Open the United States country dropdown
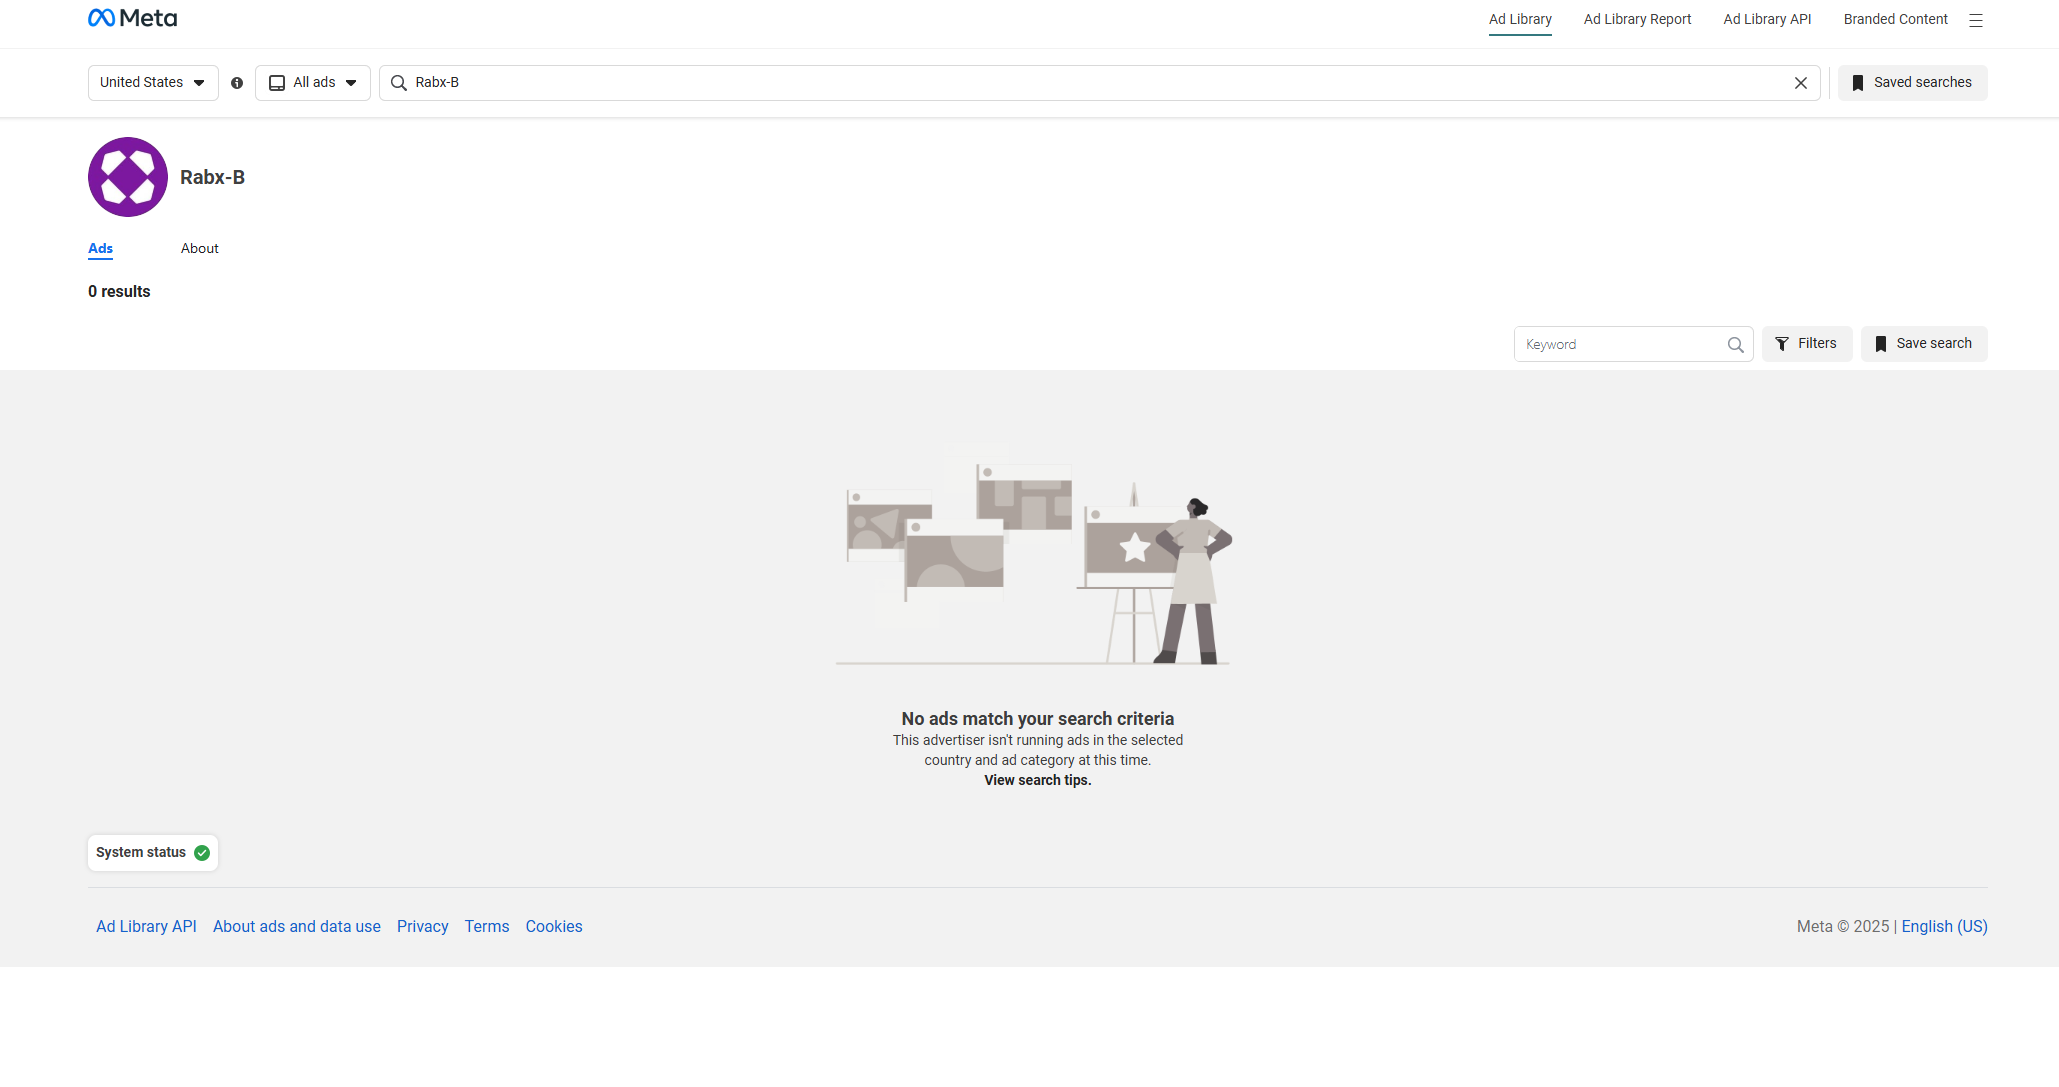Screen dimensions: 2059x1087 [153, 83]
